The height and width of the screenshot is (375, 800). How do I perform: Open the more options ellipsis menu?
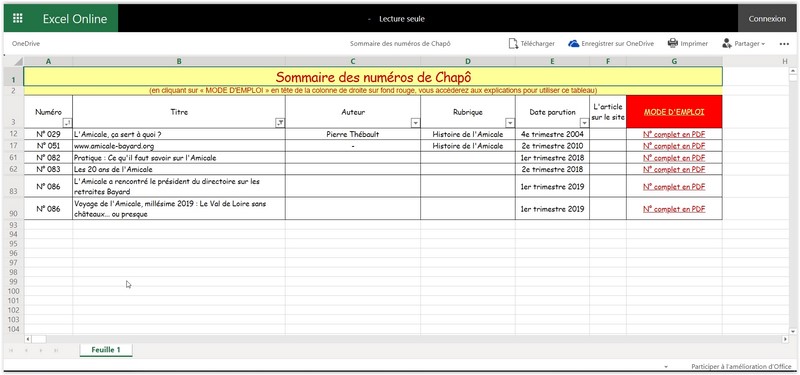point(784,44)
